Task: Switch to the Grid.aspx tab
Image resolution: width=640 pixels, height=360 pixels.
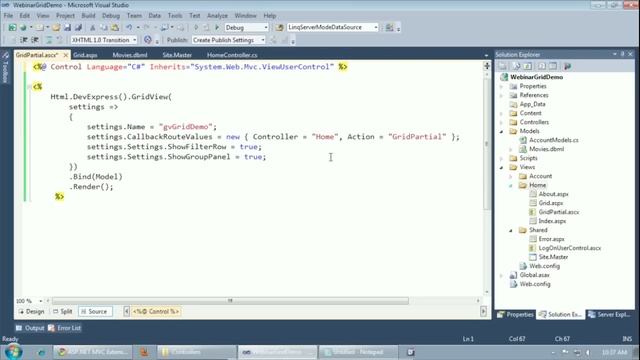Action: click(x=85, y=55)
